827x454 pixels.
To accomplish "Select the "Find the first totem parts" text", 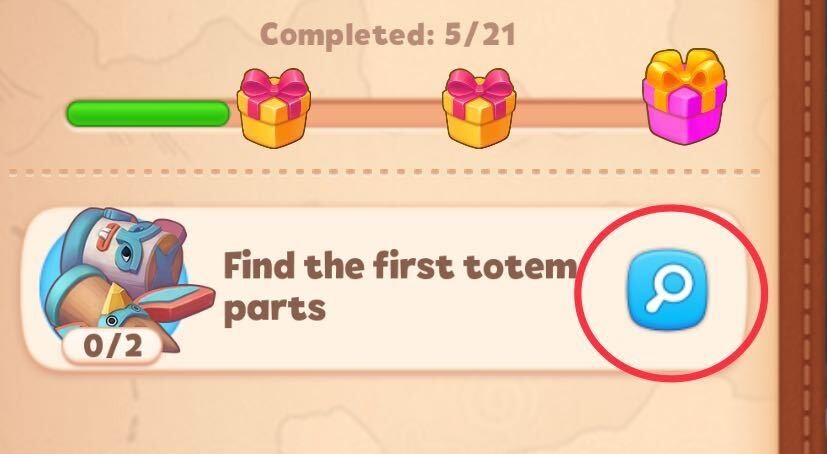I will [x=401, y=287].
